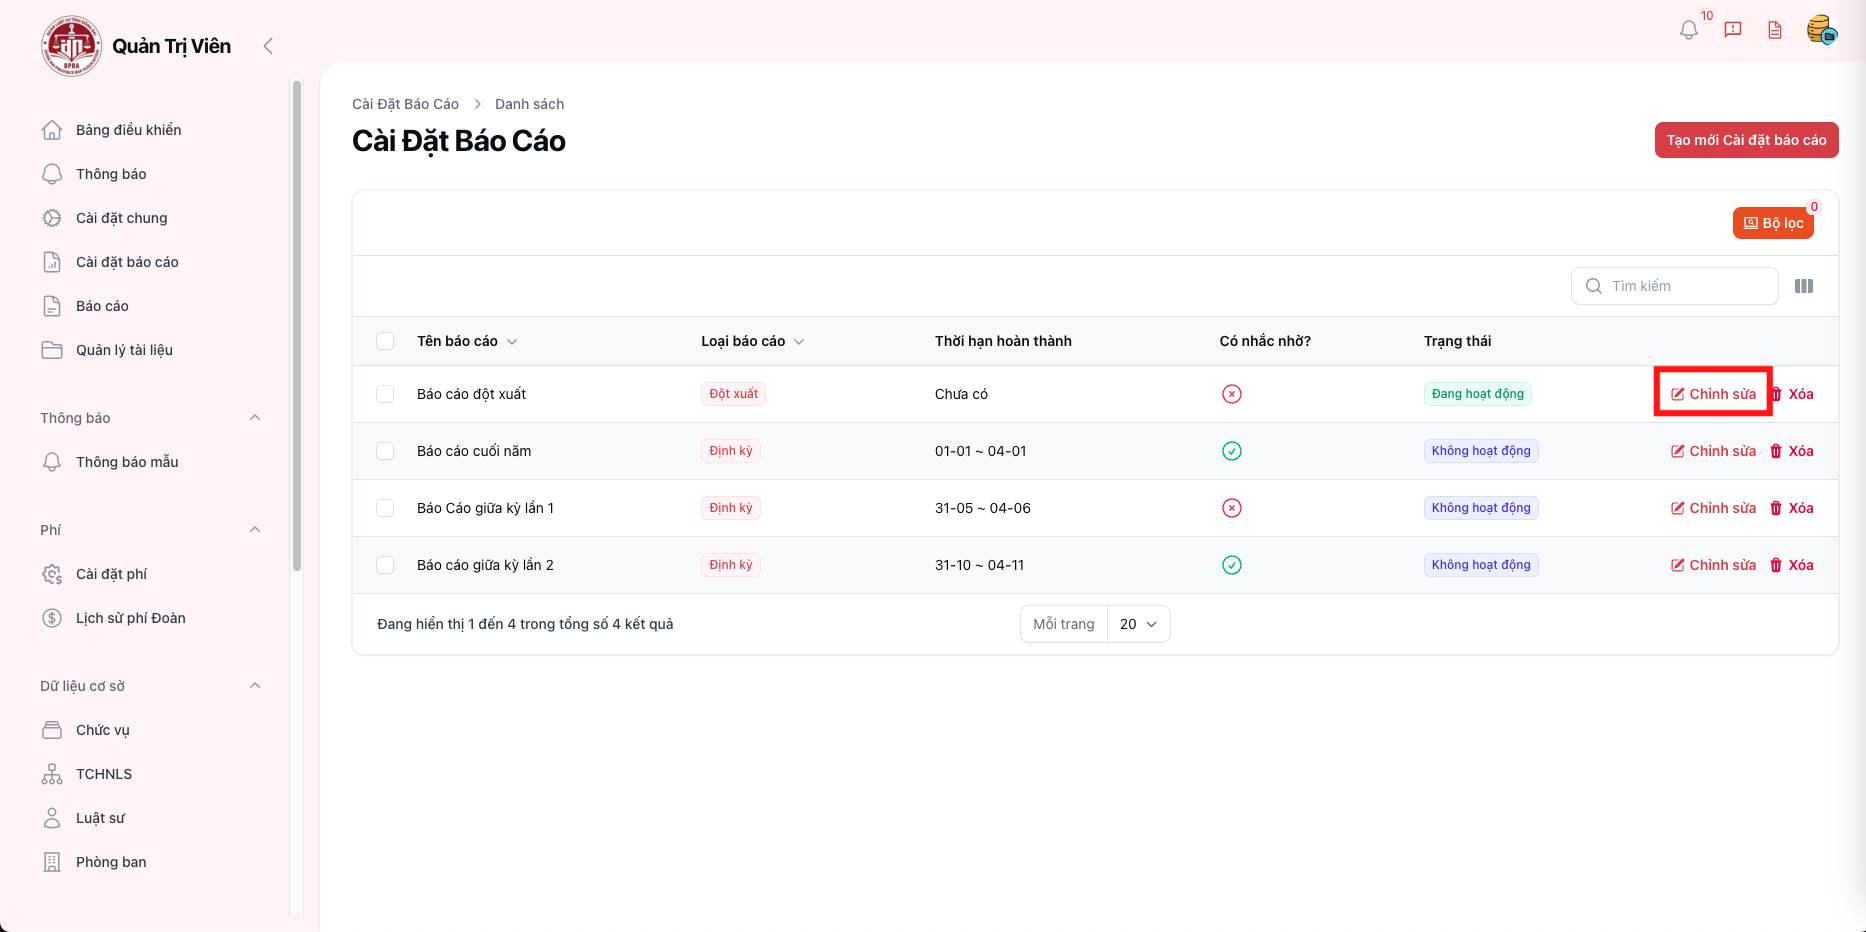Click Tạo mới Cài đặt báo cáo button
1866x932 pixels.
point(1746,140)
